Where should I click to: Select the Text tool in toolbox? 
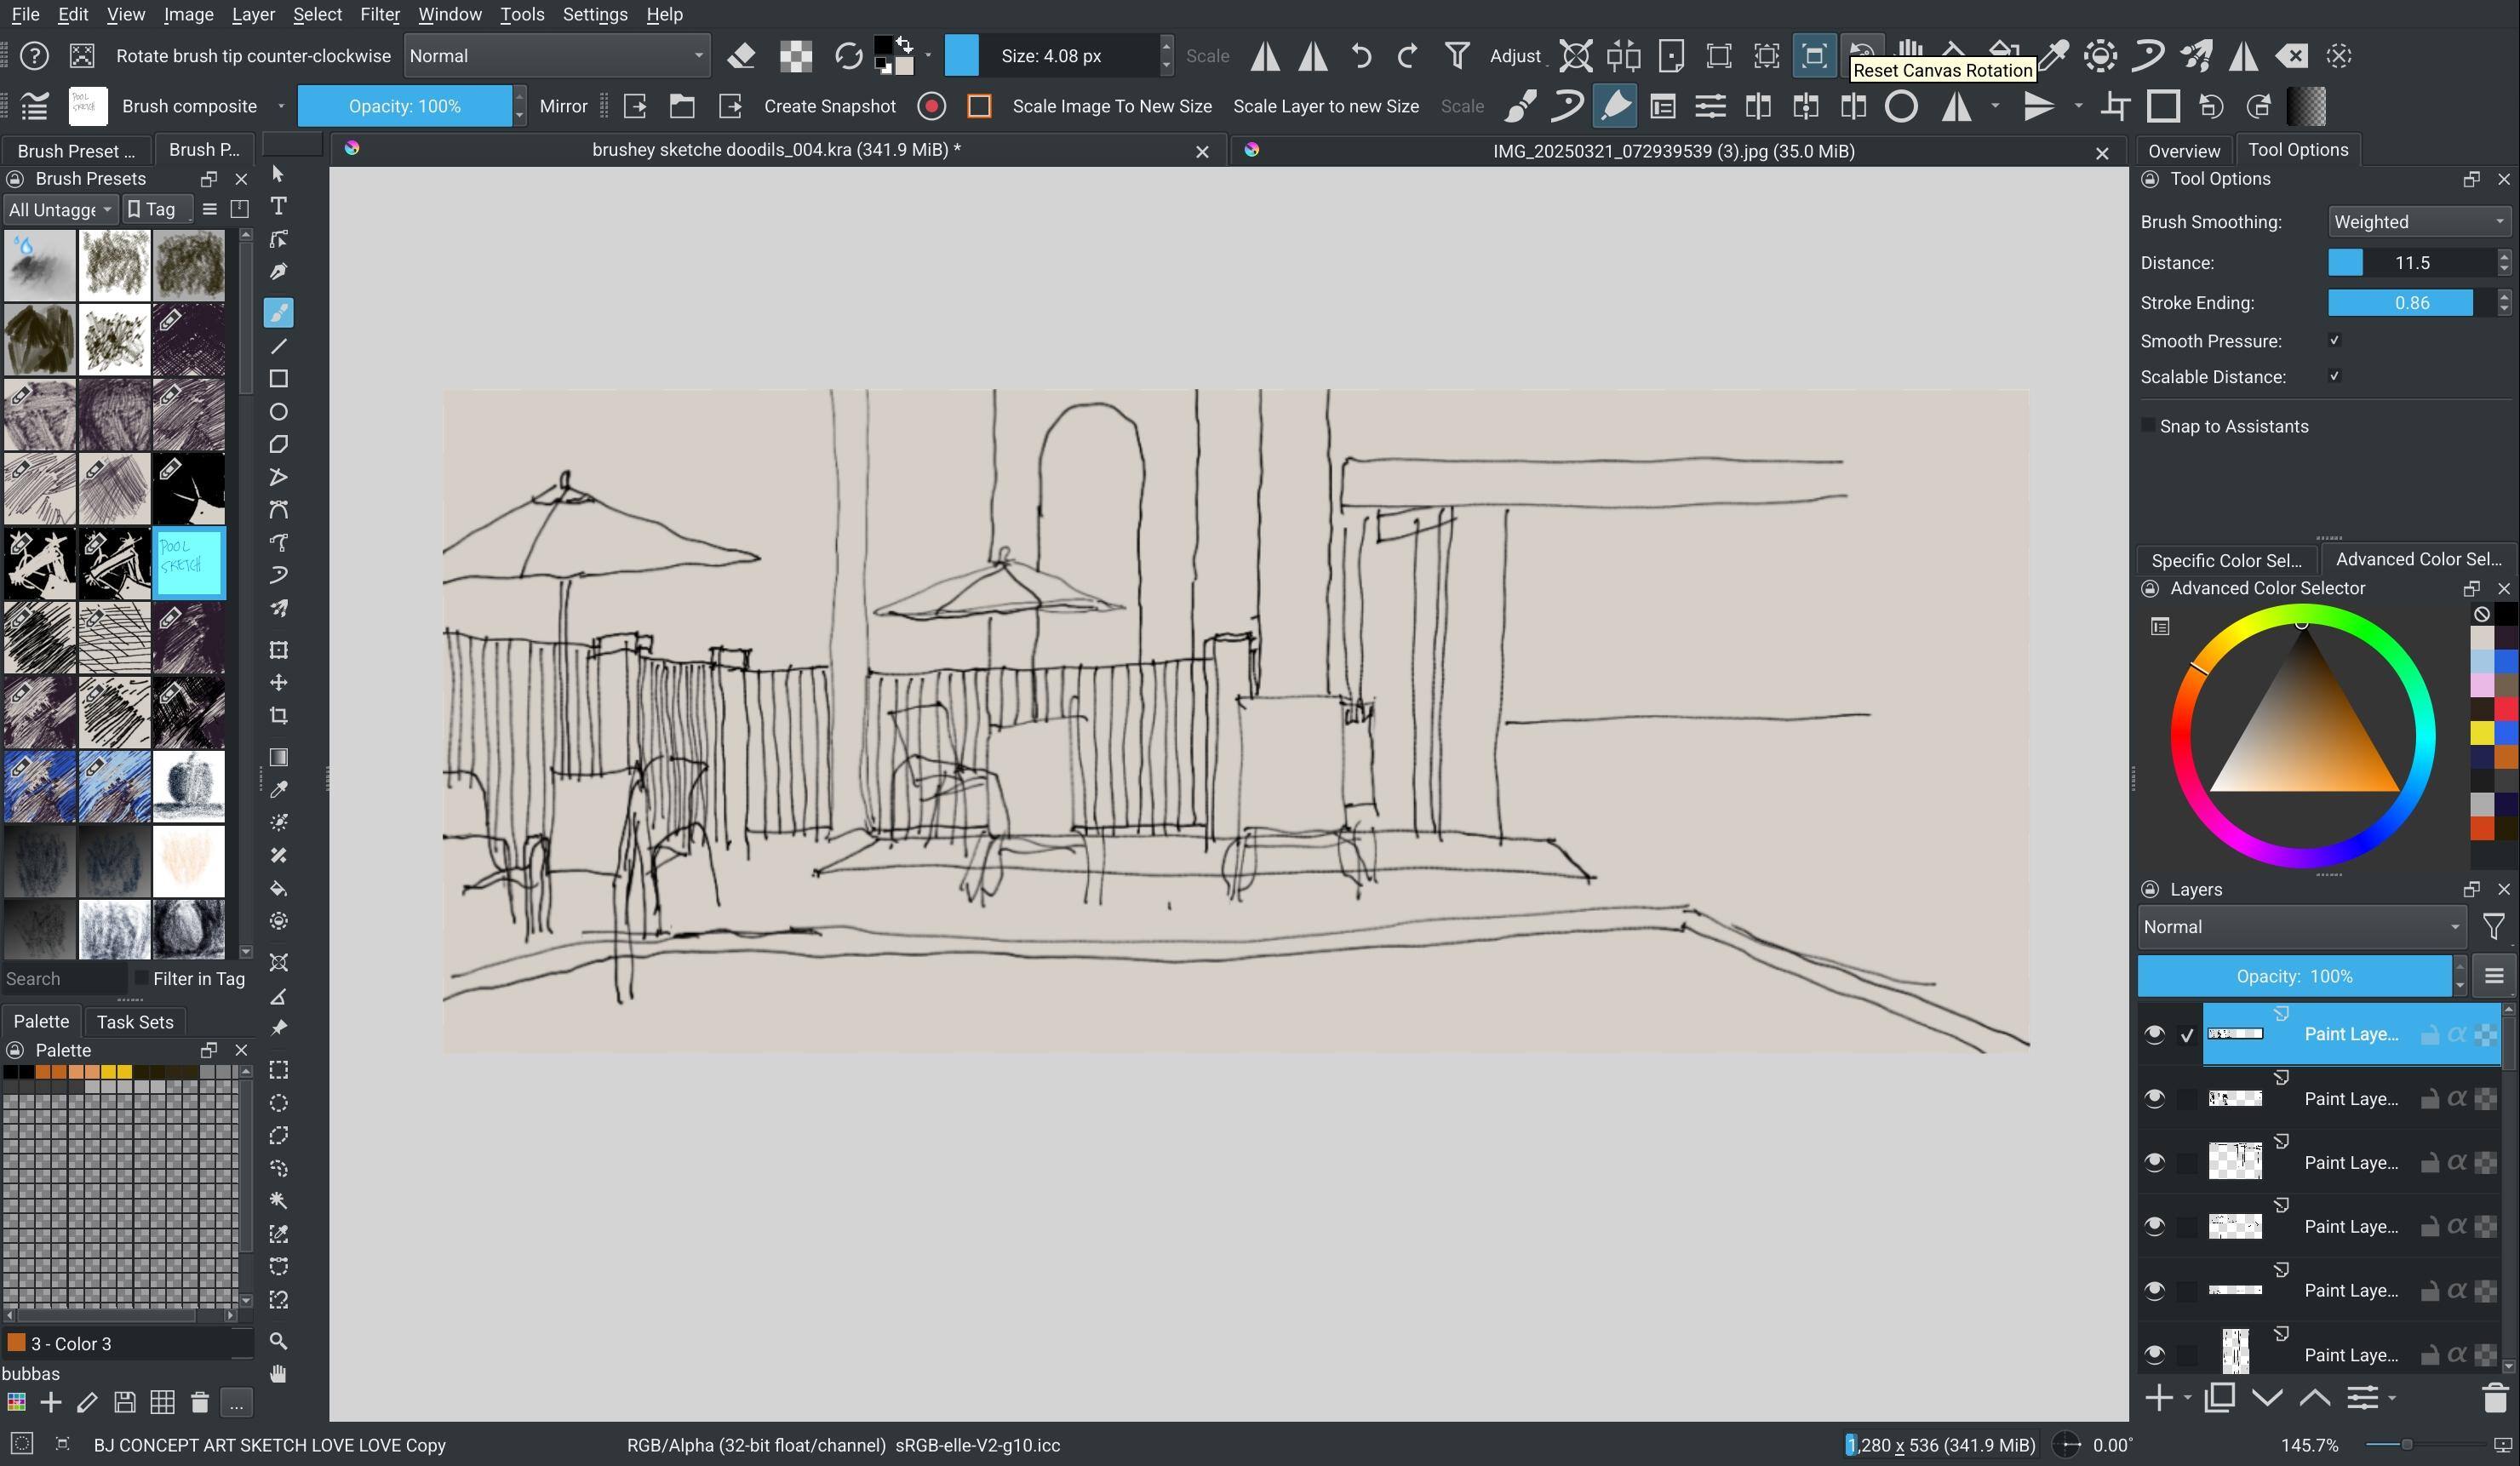pos(279,207)
